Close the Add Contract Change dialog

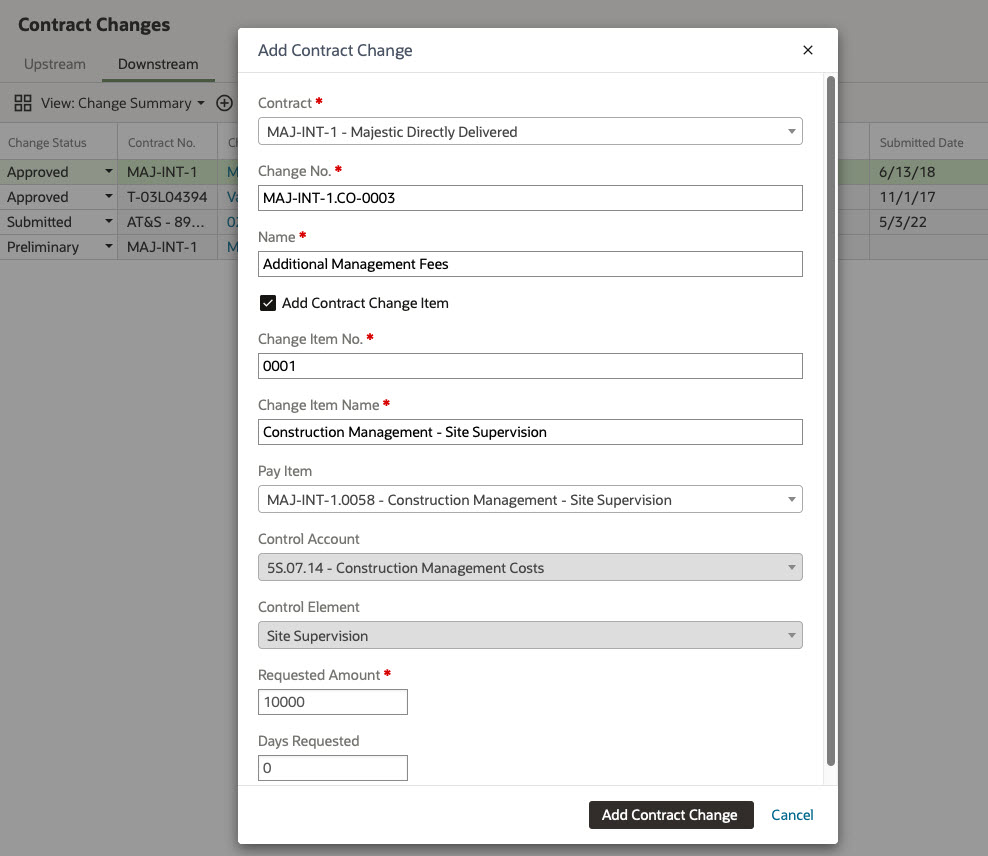pos(808,50)
